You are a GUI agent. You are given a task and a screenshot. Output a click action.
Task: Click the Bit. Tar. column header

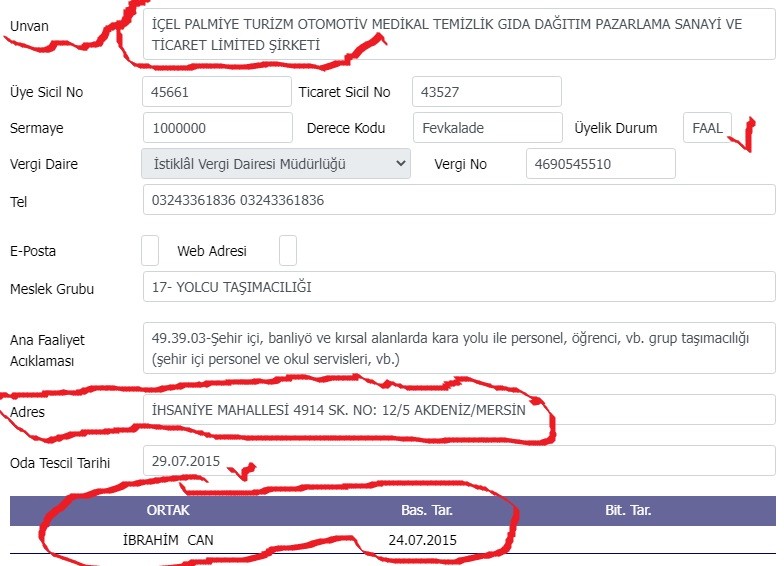pyautogui.click(x=628, y=510)
